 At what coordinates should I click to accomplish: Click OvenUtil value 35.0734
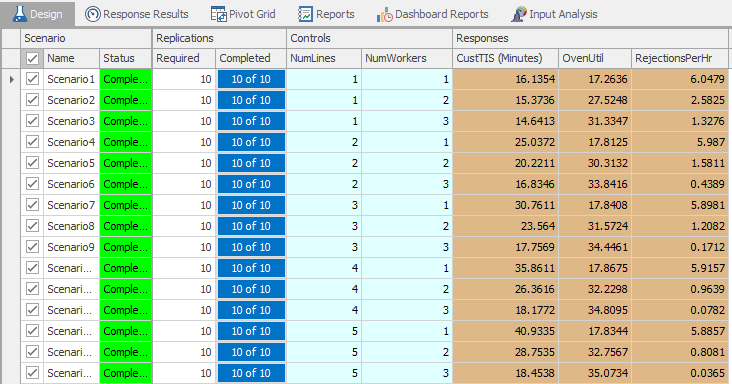[x=595, y=373]
